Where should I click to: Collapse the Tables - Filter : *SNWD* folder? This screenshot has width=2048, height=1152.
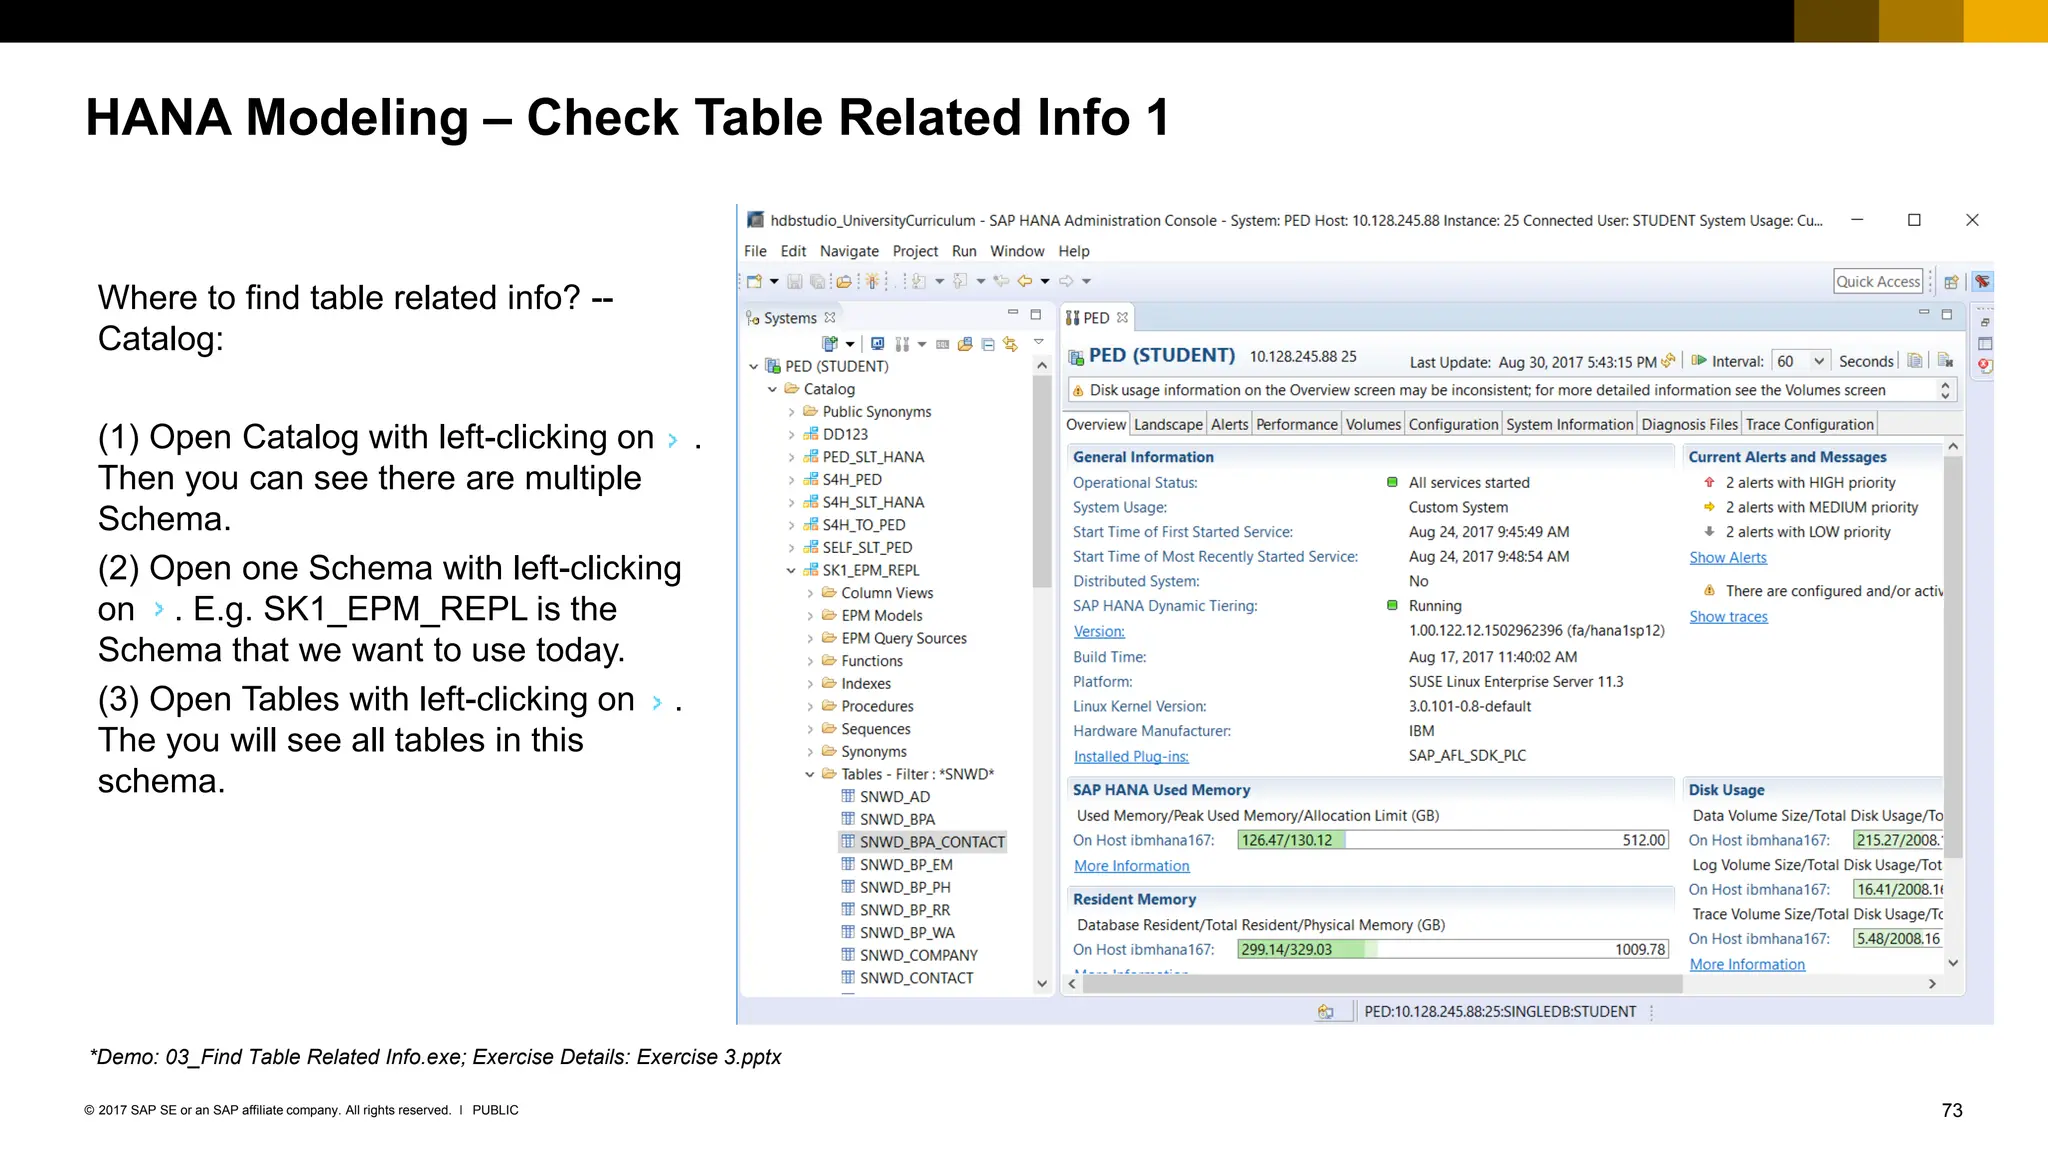[x=810, y=775]
